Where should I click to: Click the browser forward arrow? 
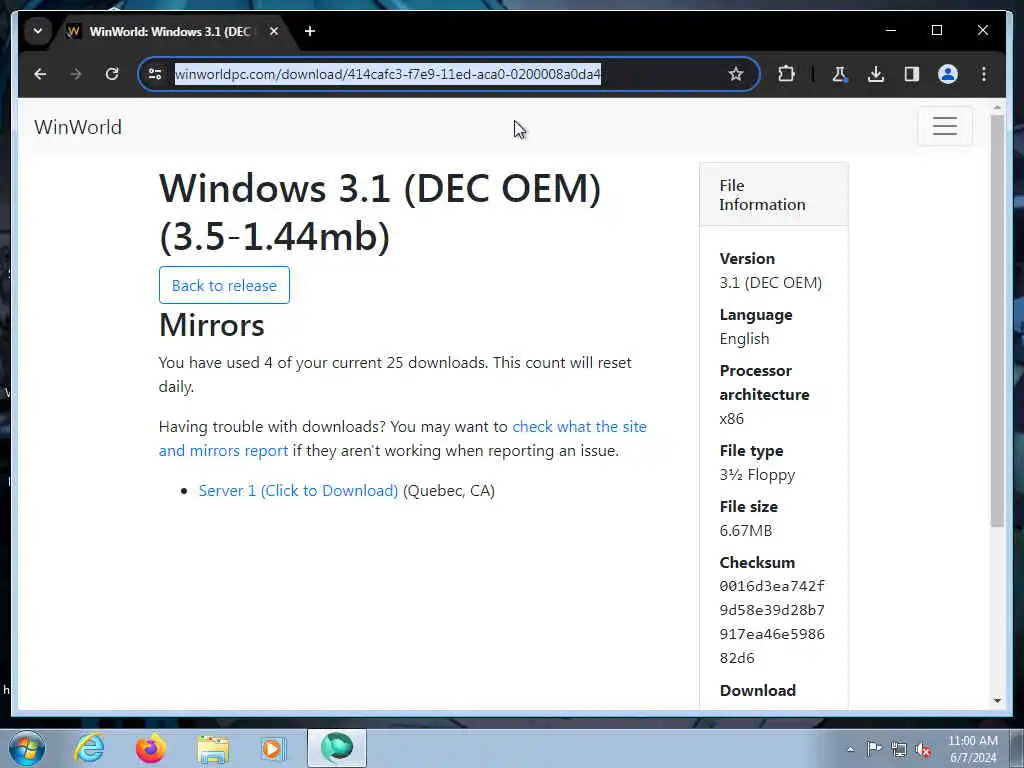coord(76,74)
